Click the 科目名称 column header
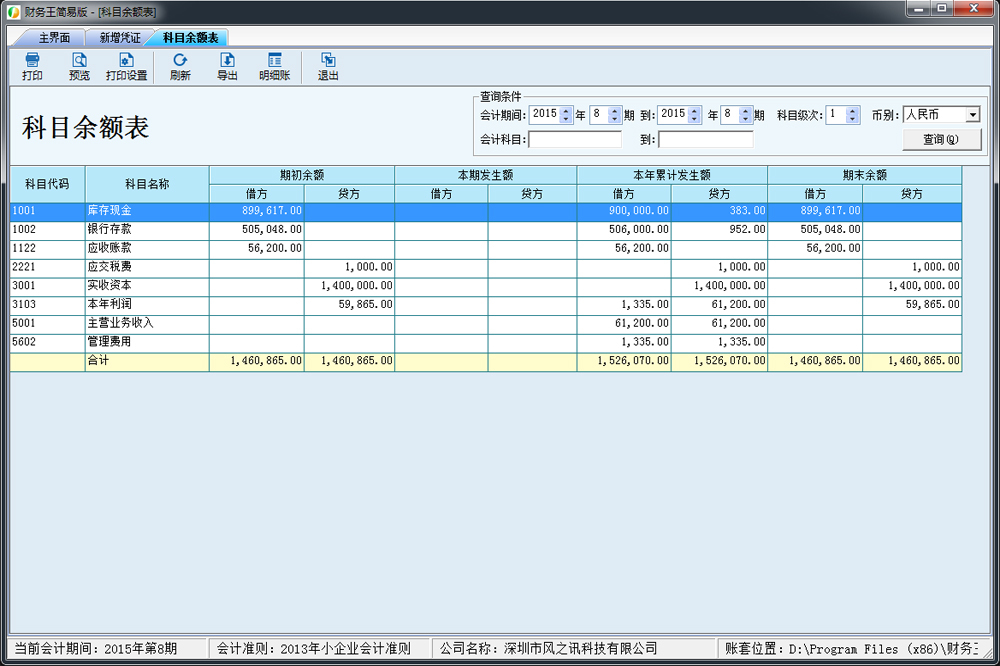This screenshot has width=1000, height=666. point(147,184)
